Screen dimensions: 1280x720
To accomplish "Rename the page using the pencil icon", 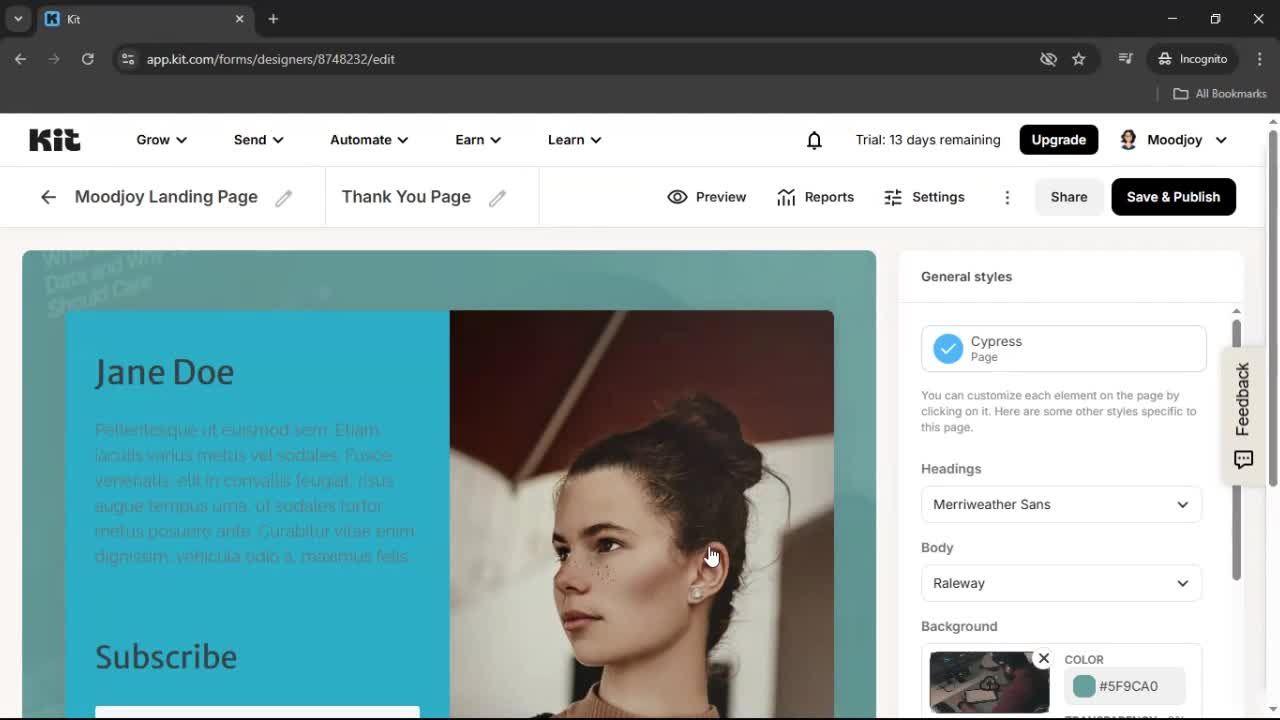I will click(x=283, y=197).
